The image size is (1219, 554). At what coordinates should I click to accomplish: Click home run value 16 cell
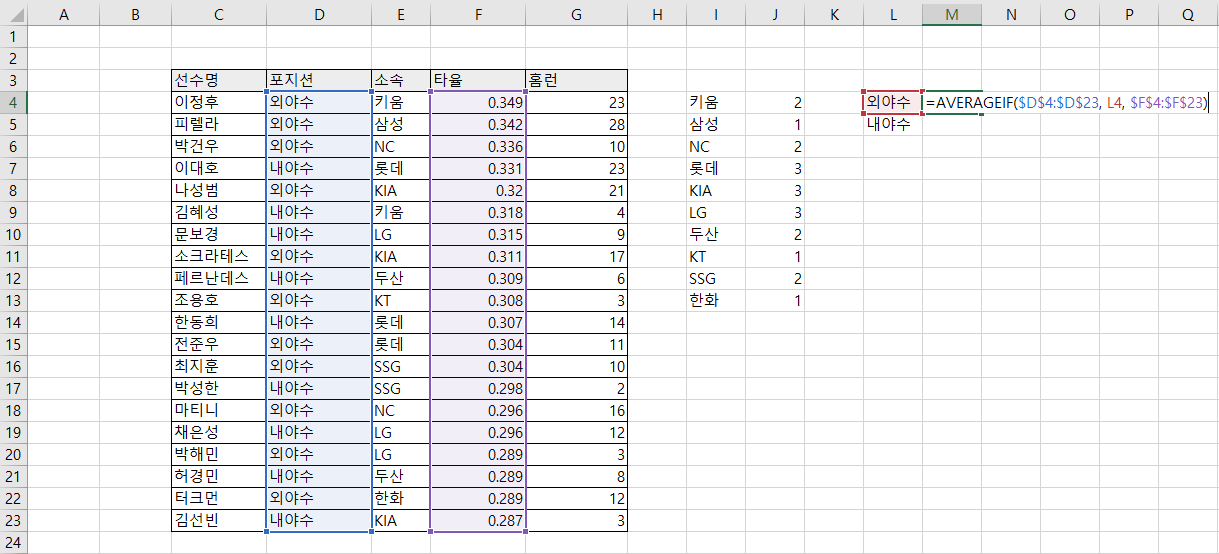coord(576,410)
